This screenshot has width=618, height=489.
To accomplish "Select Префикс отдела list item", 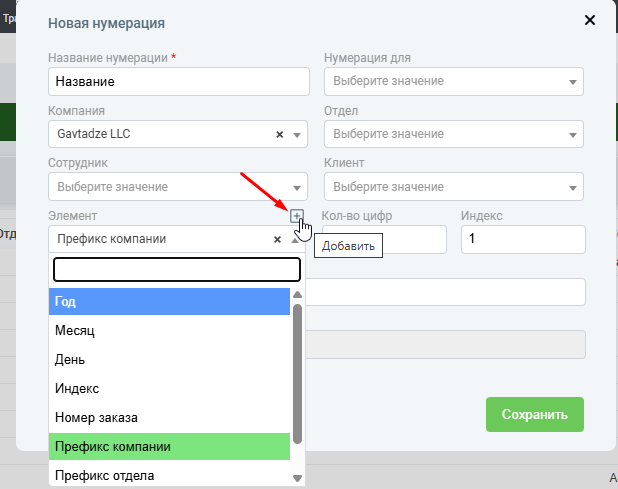I will tap(169, 475).
